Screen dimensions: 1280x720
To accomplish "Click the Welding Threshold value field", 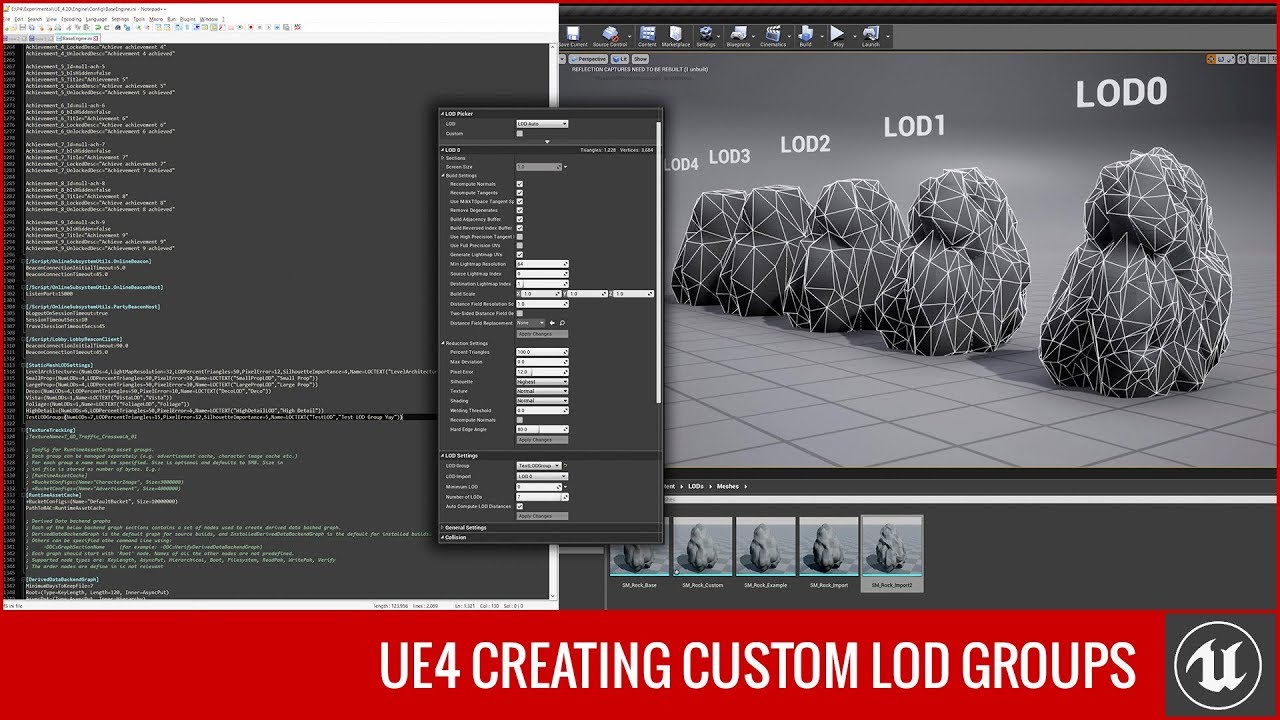I will [x=542, y=410].
